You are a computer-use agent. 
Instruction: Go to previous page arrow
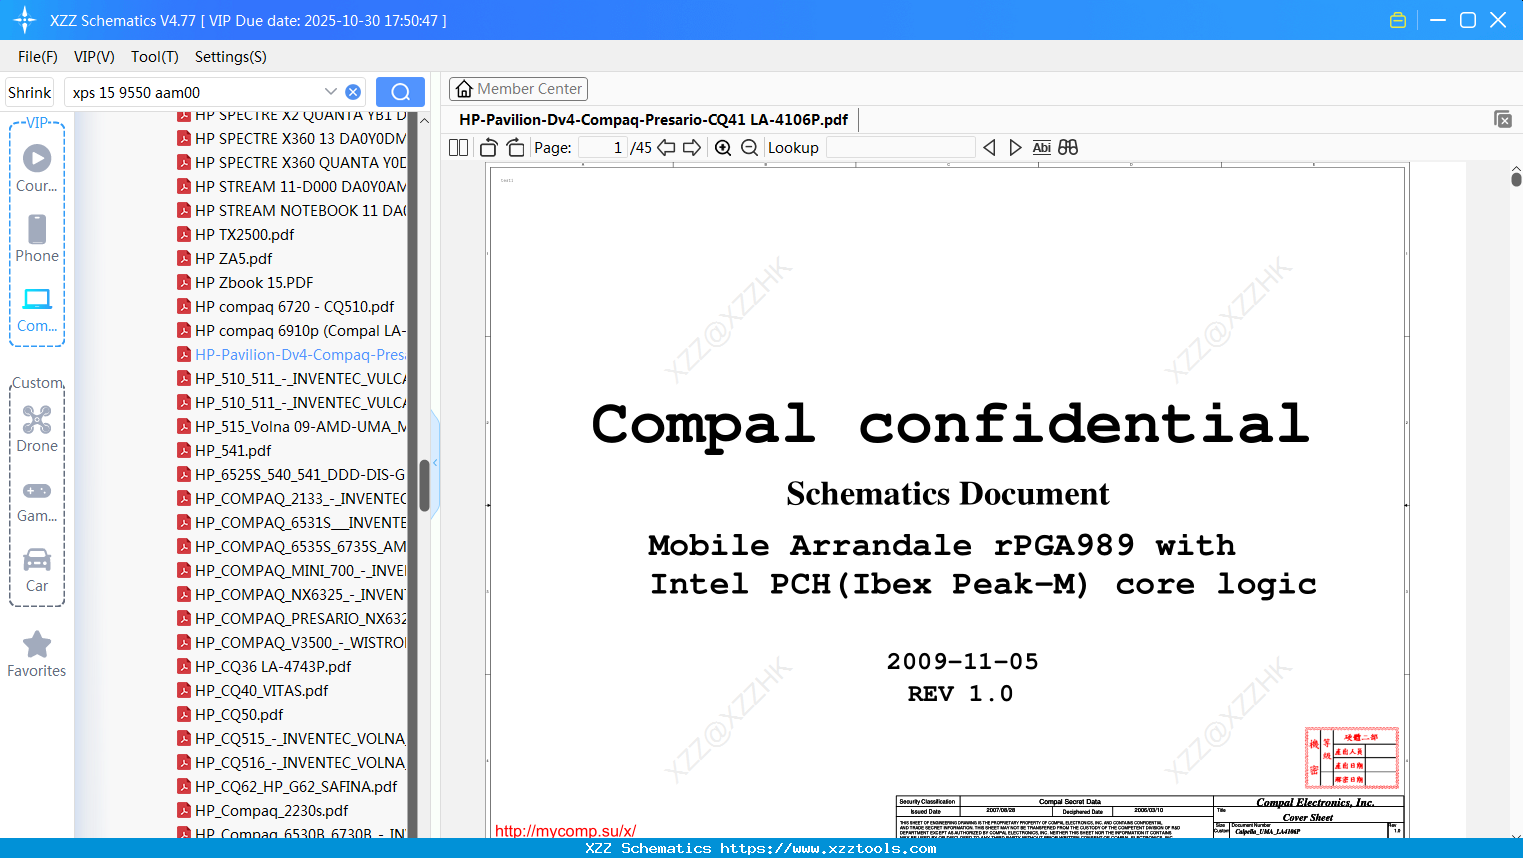pos(666,148)
